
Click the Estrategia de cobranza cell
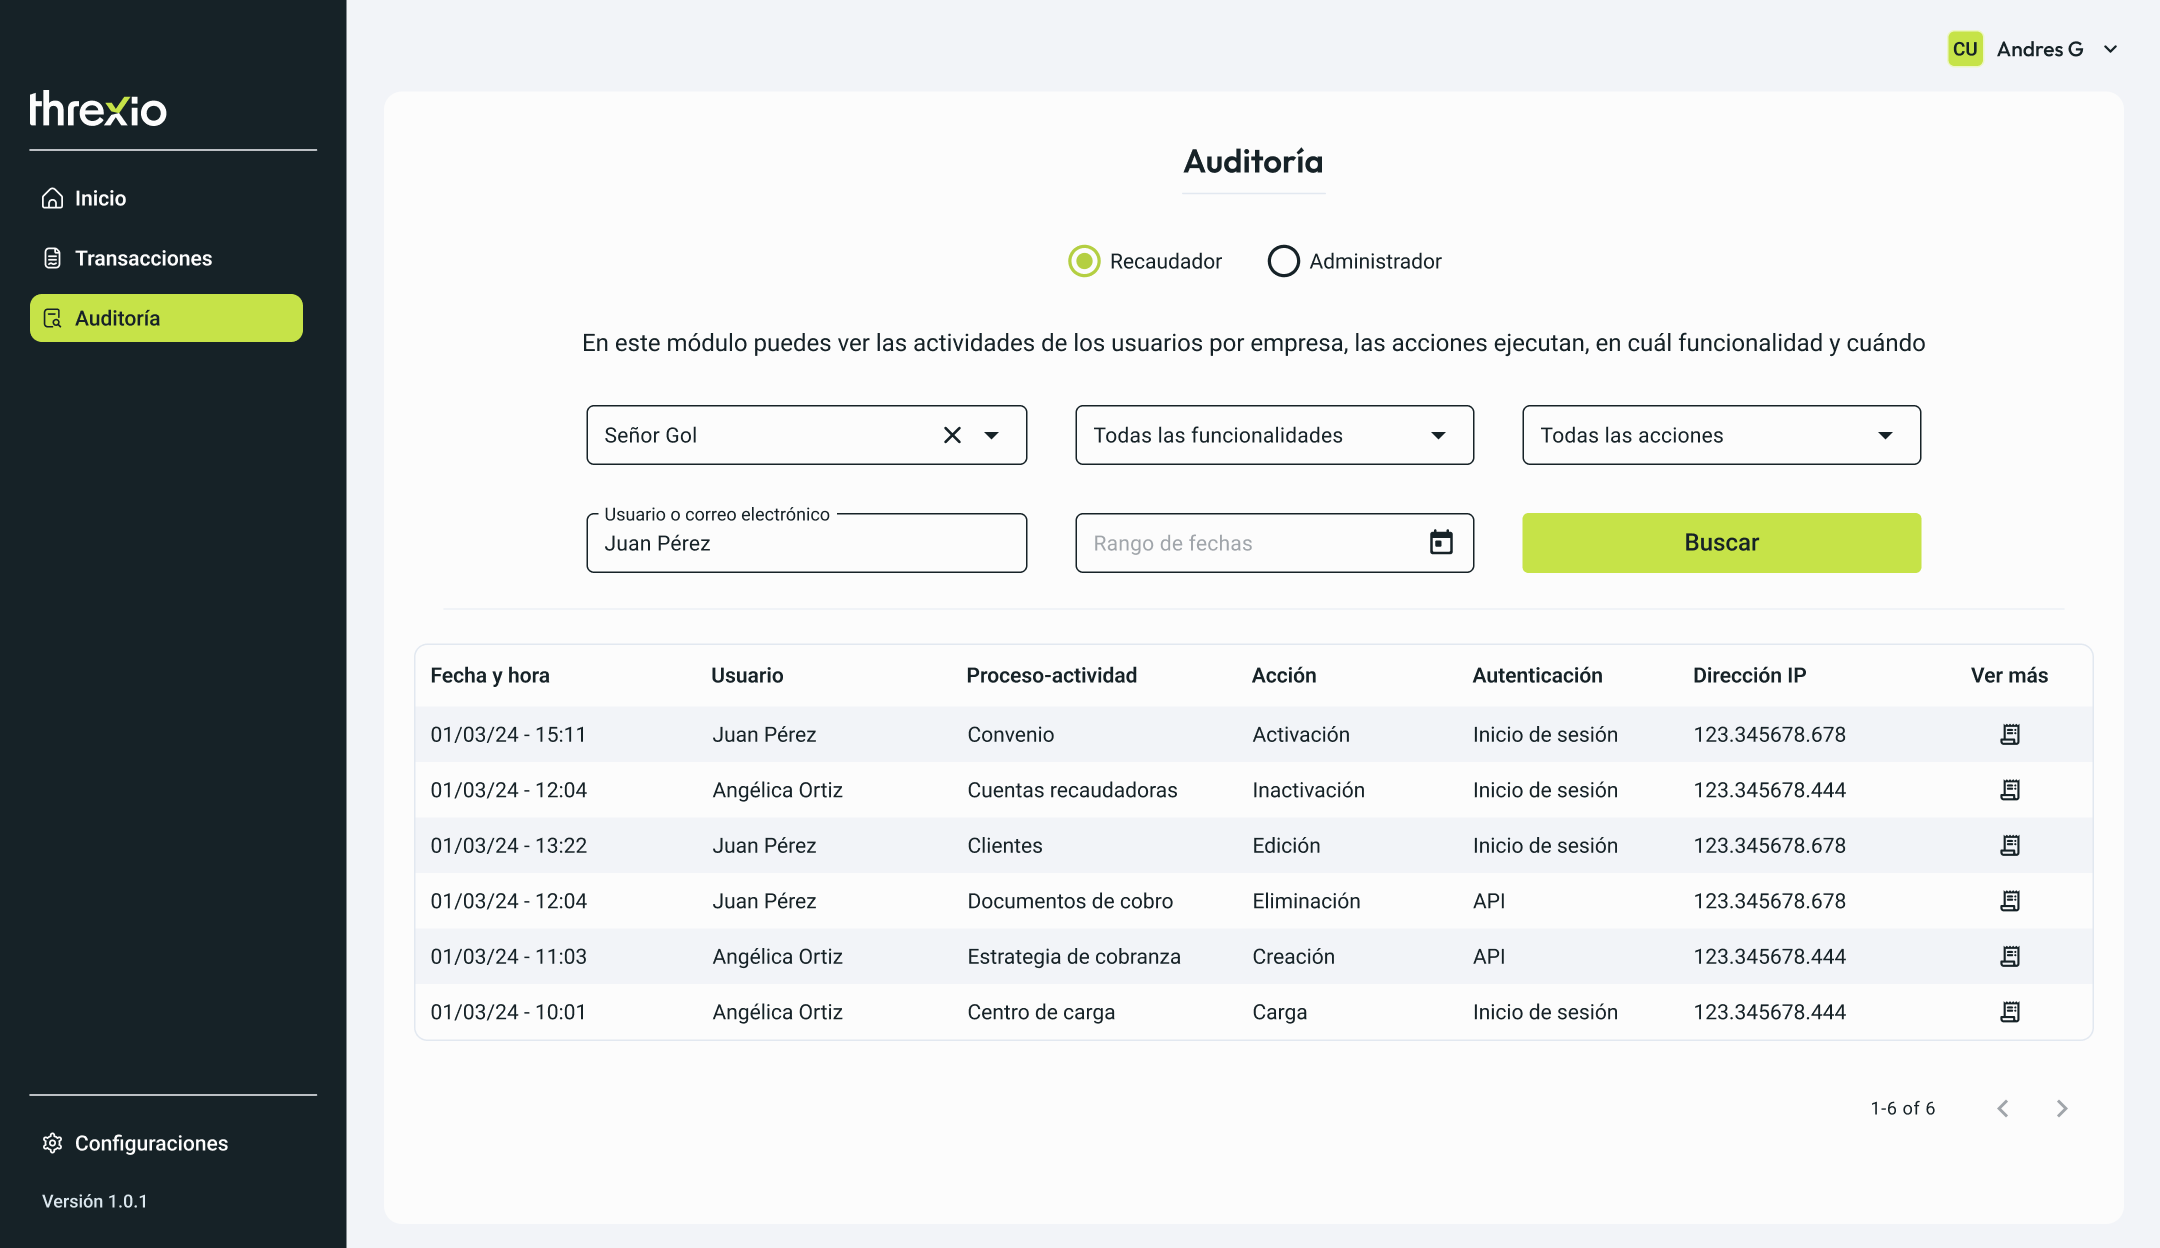click(x=1074, y=957)
